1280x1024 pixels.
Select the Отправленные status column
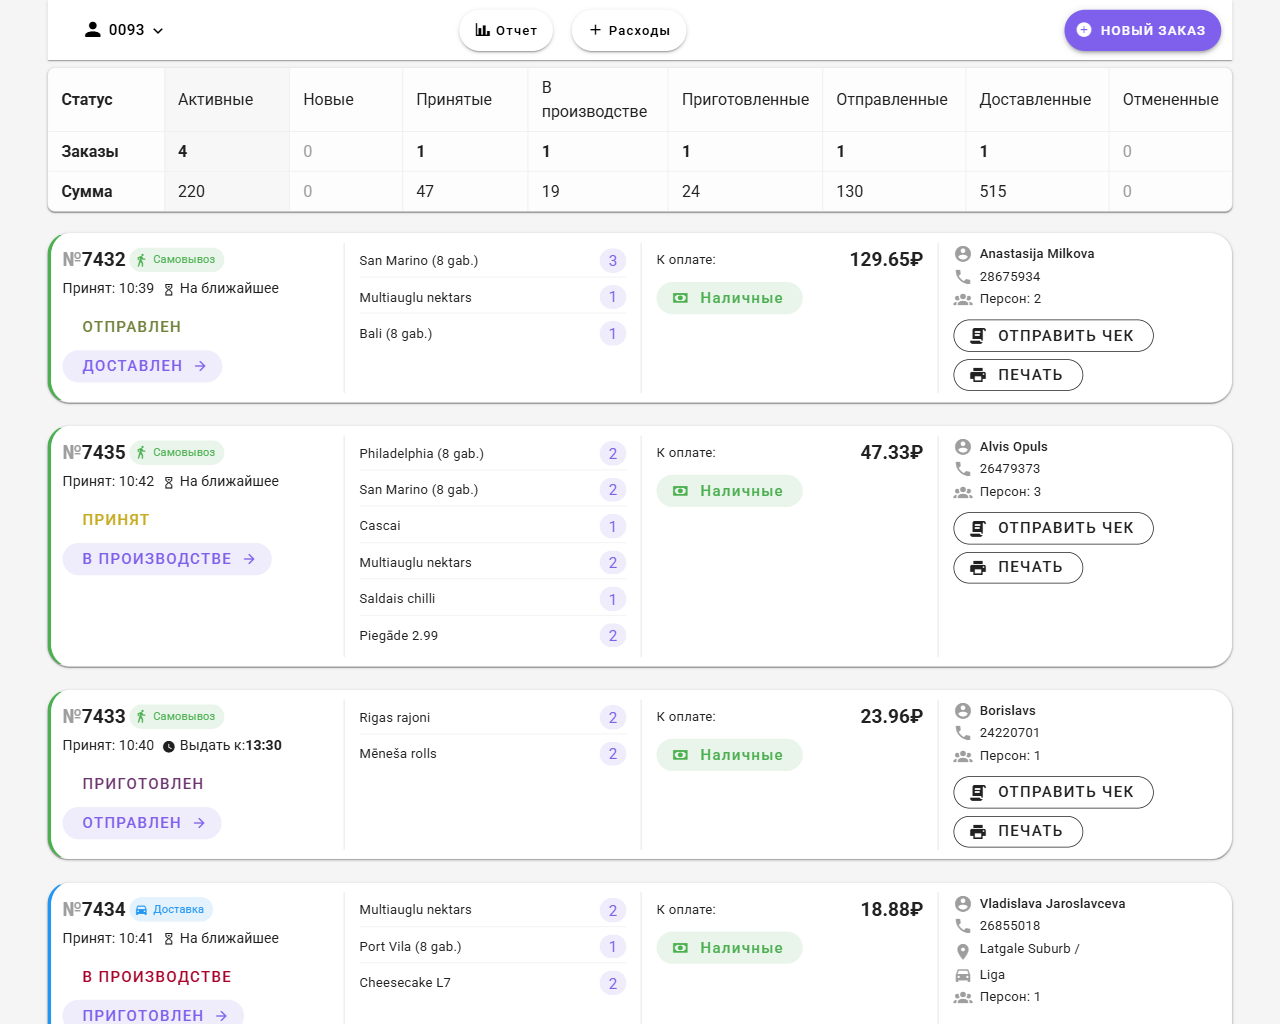point(891,100)
